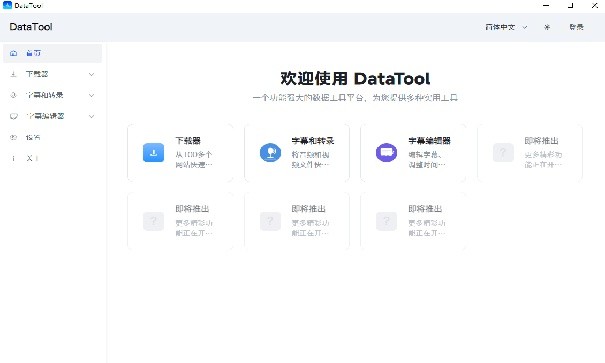Click the sidebar icon beside 字幕和转录

tap(14, 95)
